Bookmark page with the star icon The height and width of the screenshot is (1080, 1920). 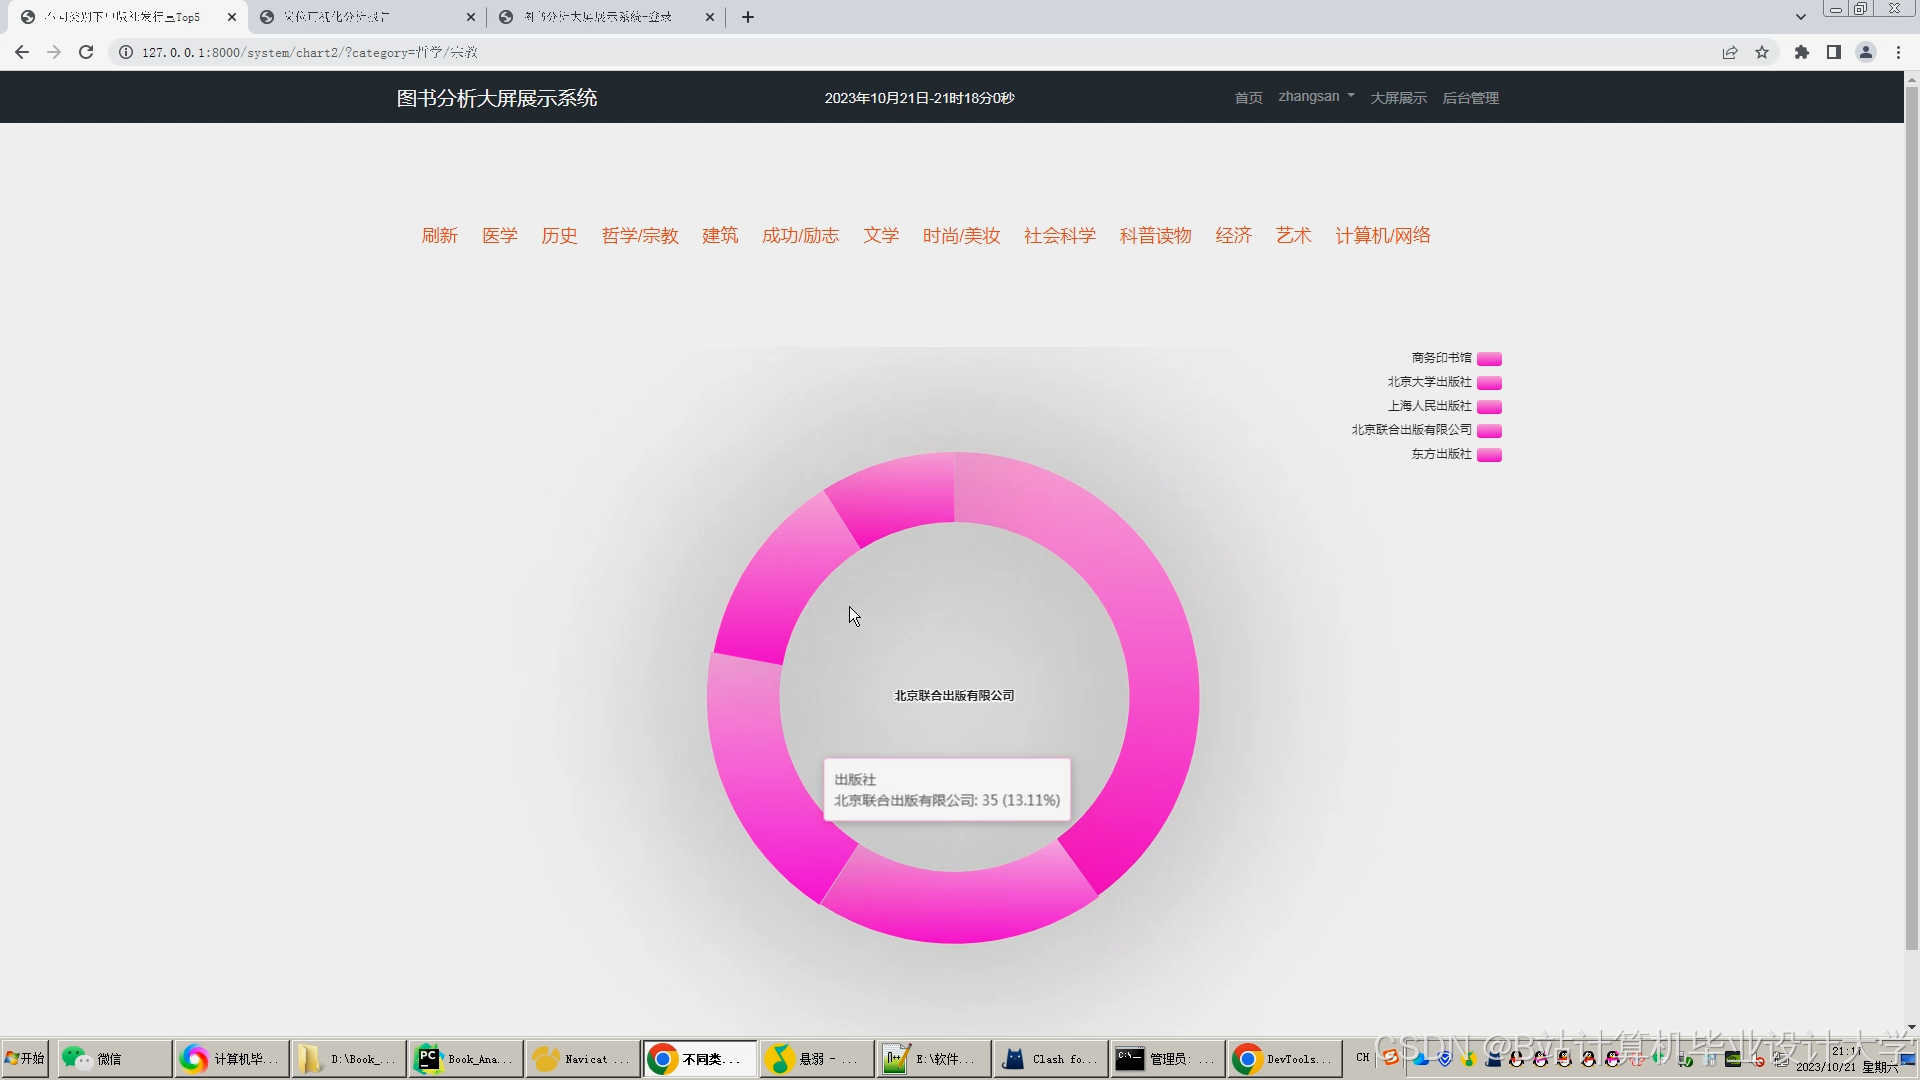pos(1762,52)
